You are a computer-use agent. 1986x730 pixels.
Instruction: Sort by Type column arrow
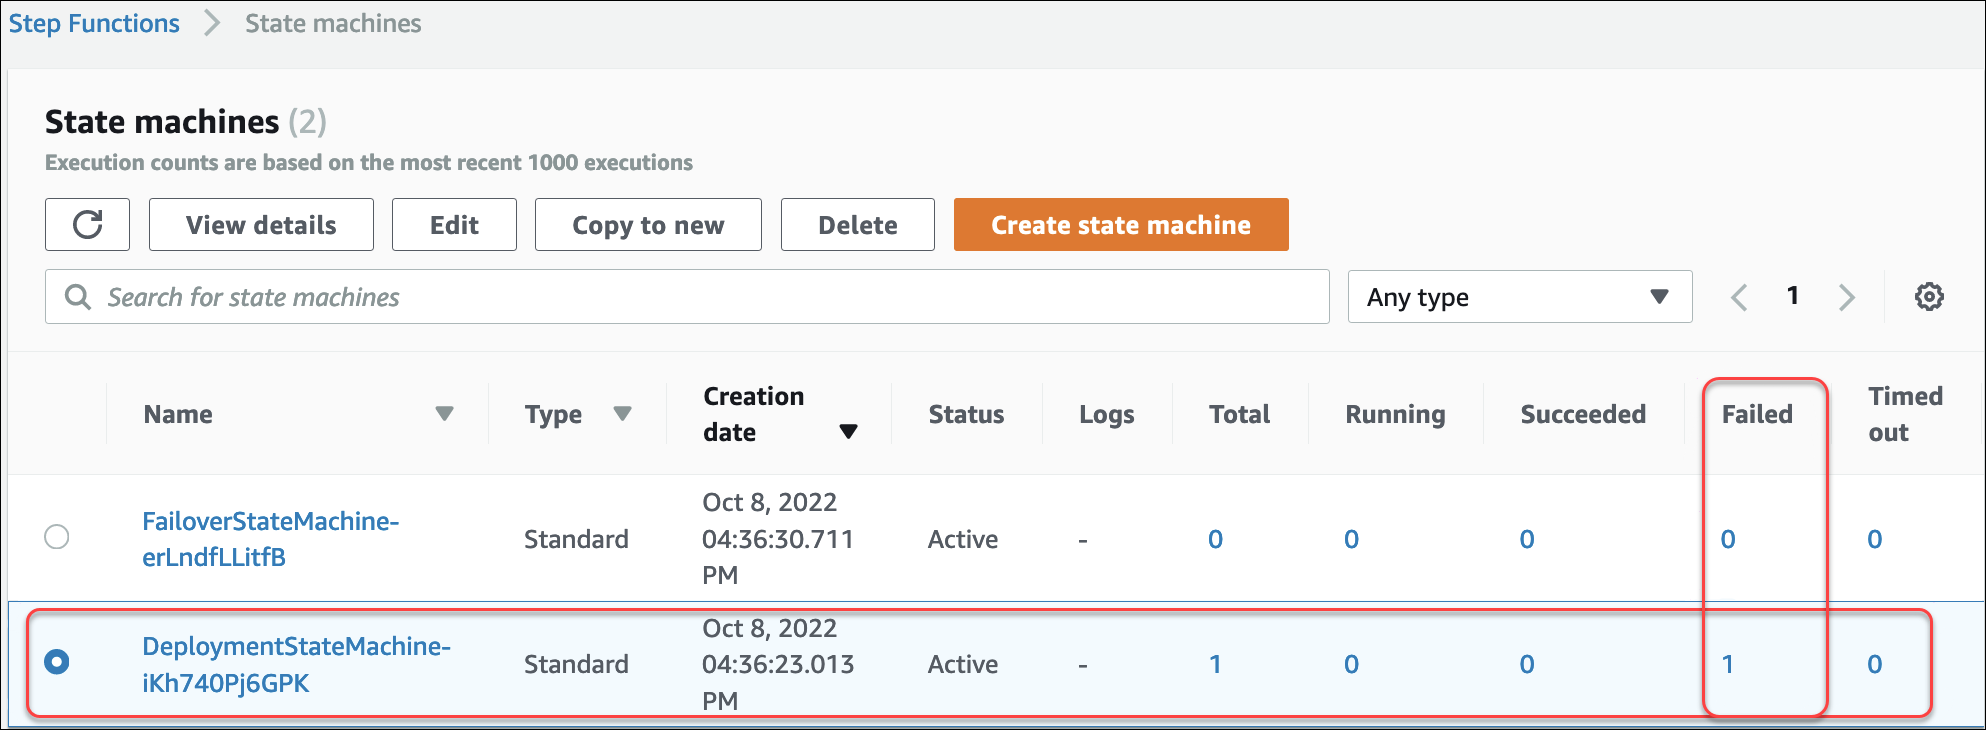pos(622,414)
